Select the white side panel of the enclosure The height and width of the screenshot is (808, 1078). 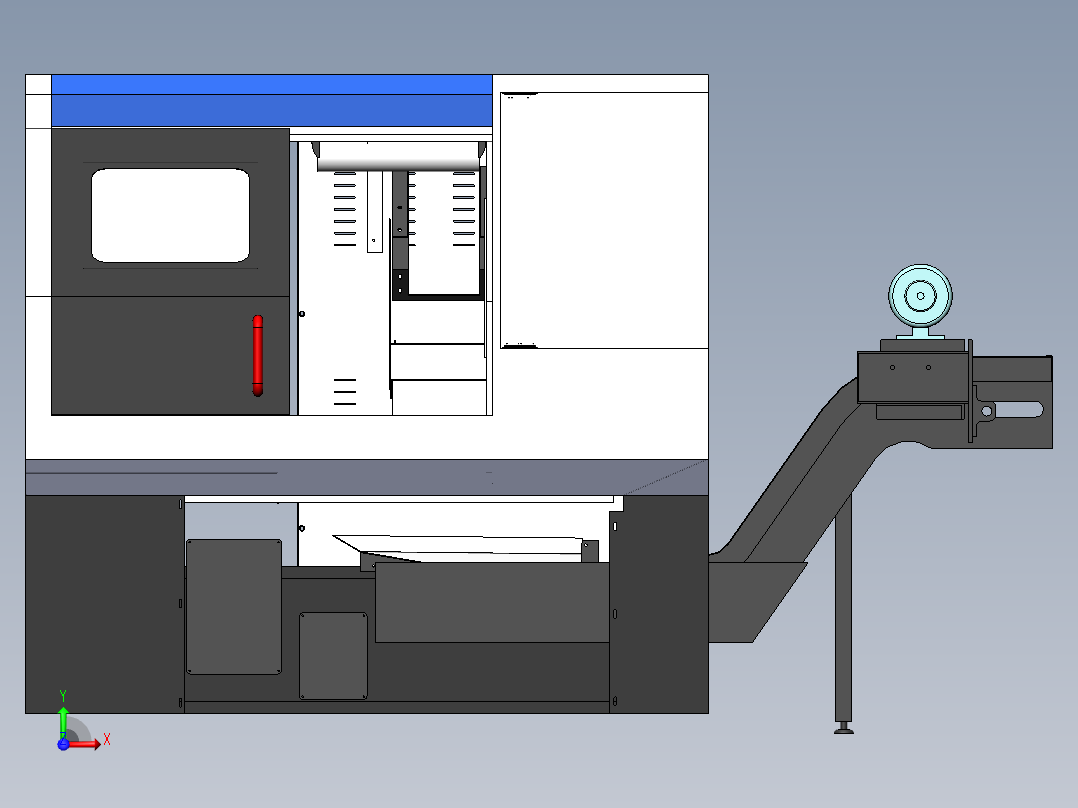click(x=600, y=220)
